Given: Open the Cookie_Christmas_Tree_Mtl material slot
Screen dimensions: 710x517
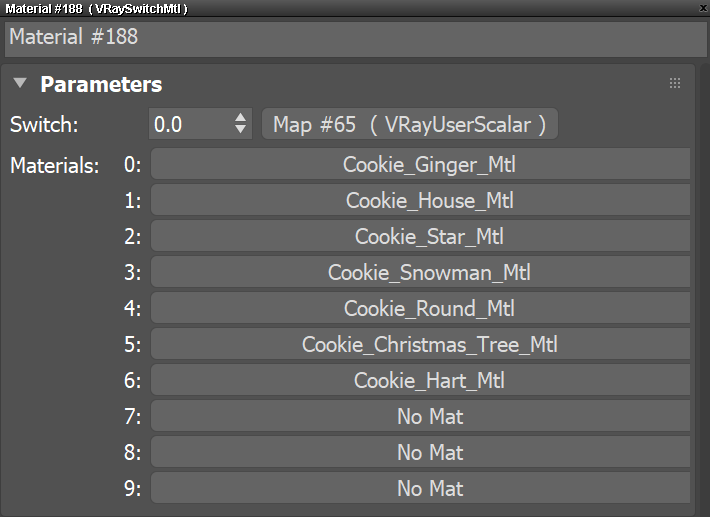Looking at the screenshot, I should tap(420, 344).
